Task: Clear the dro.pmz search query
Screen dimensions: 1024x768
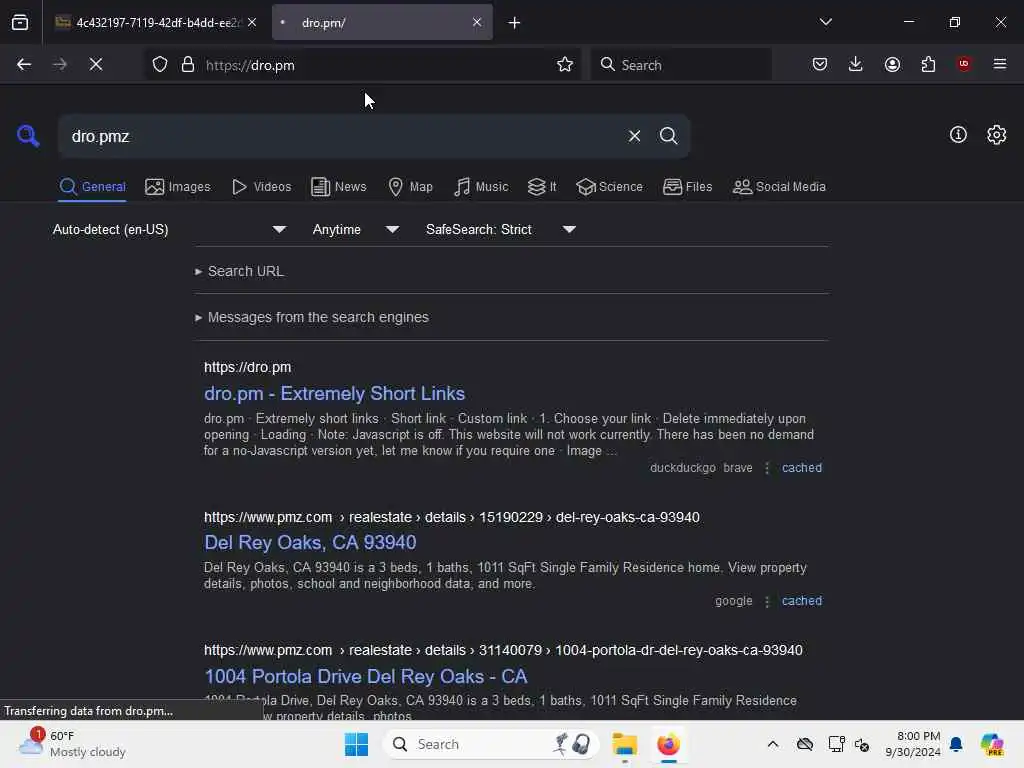Action: (x=634, y=136)
